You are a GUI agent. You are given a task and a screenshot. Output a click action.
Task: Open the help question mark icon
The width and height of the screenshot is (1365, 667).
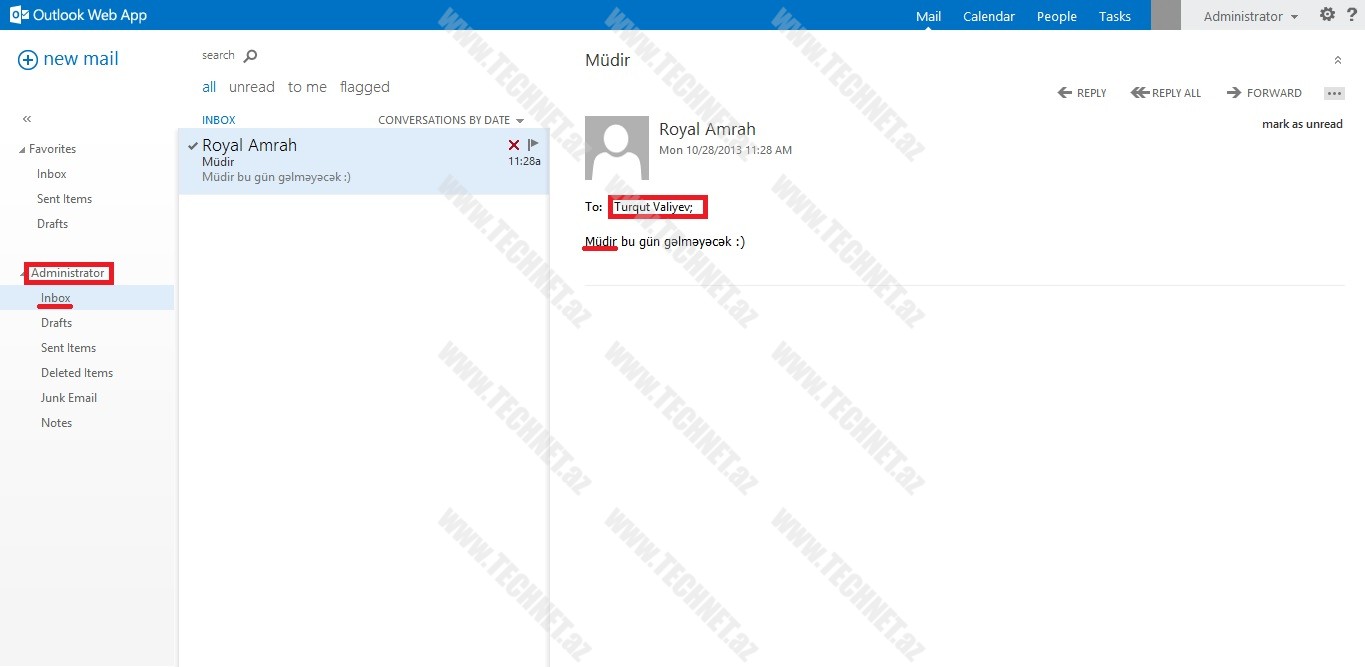(x=1351, y=15)
